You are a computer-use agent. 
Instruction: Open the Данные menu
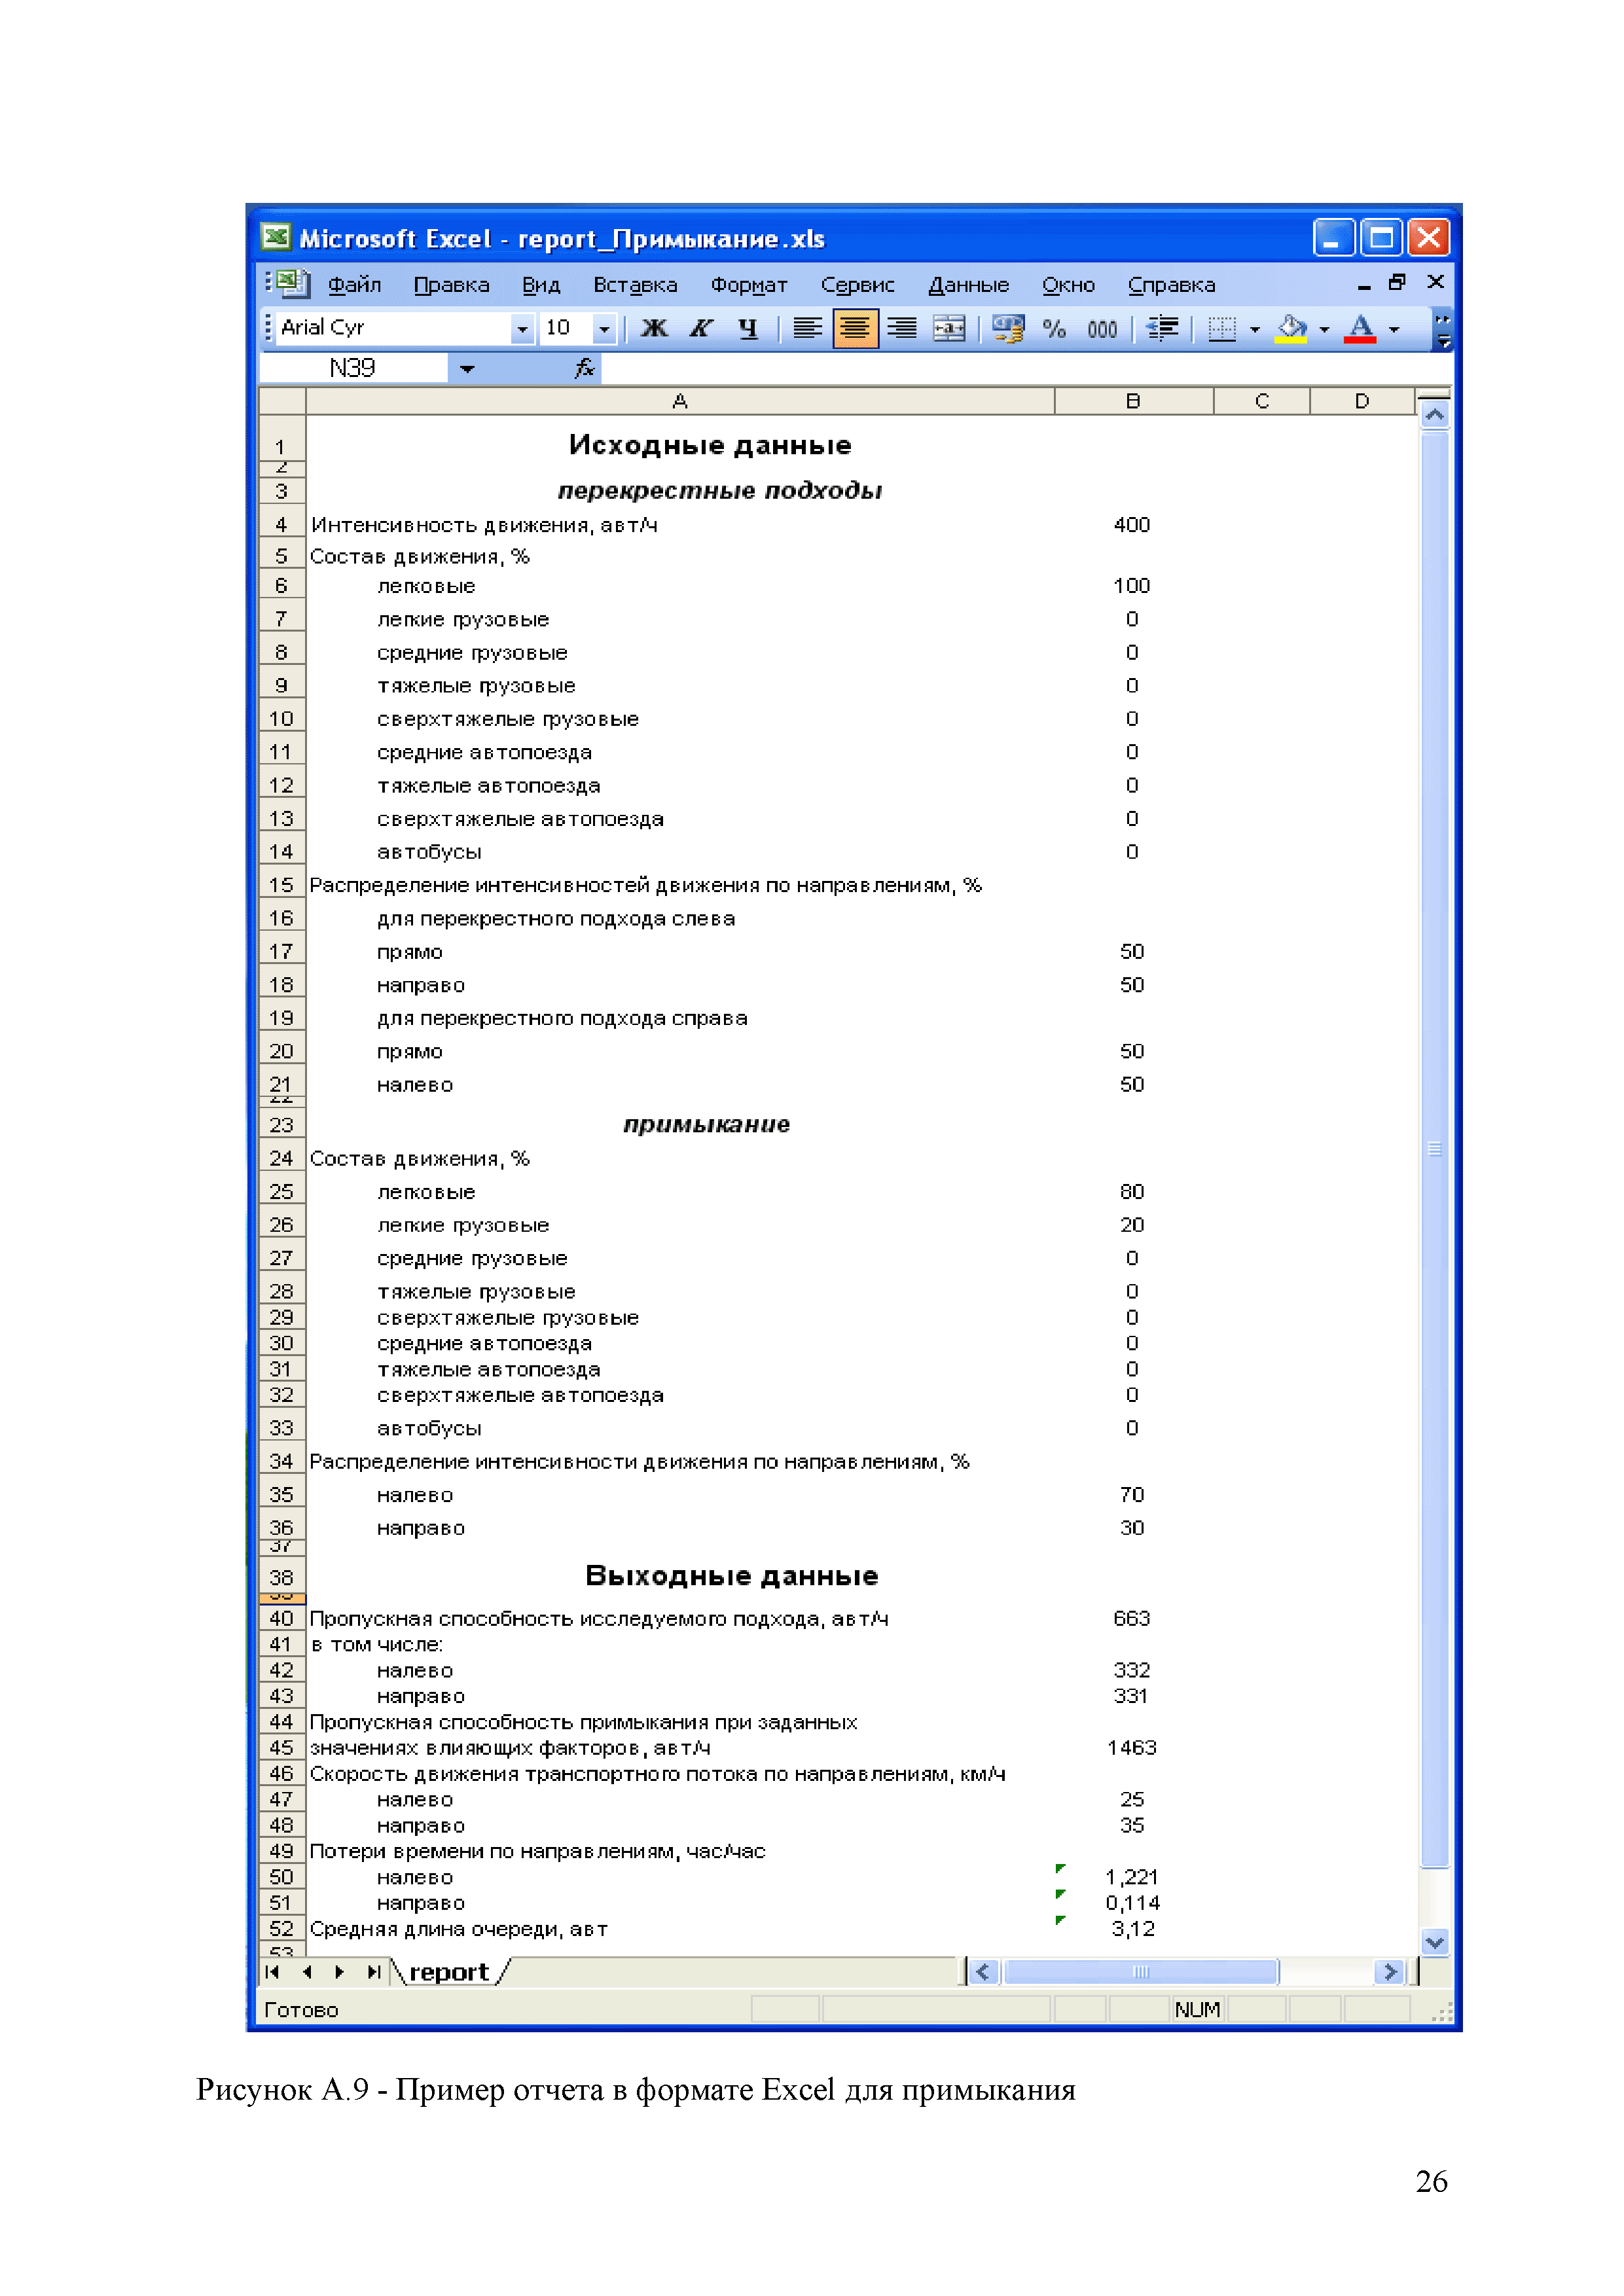point(968,285)
